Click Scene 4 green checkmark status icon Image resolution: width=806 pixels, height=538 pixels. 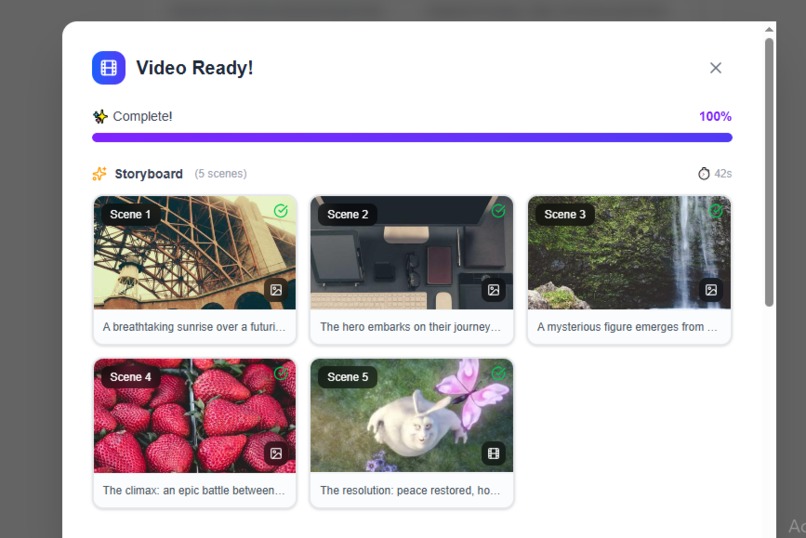coord(281,373)
